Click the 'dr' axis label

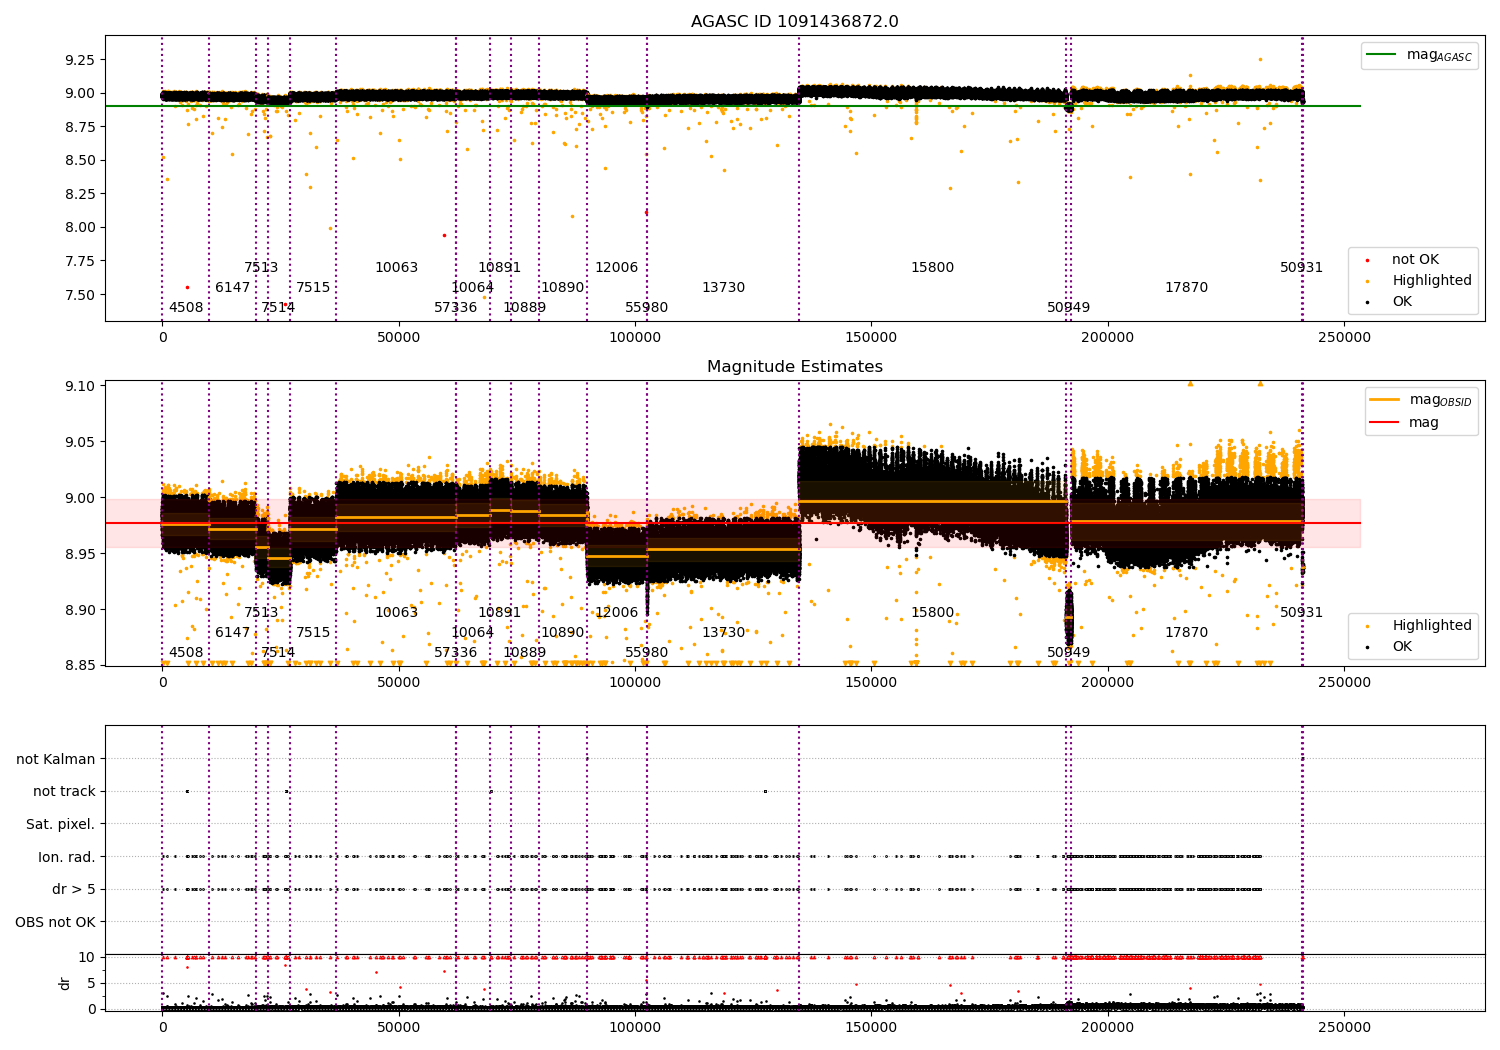click(x=65, y=983)
